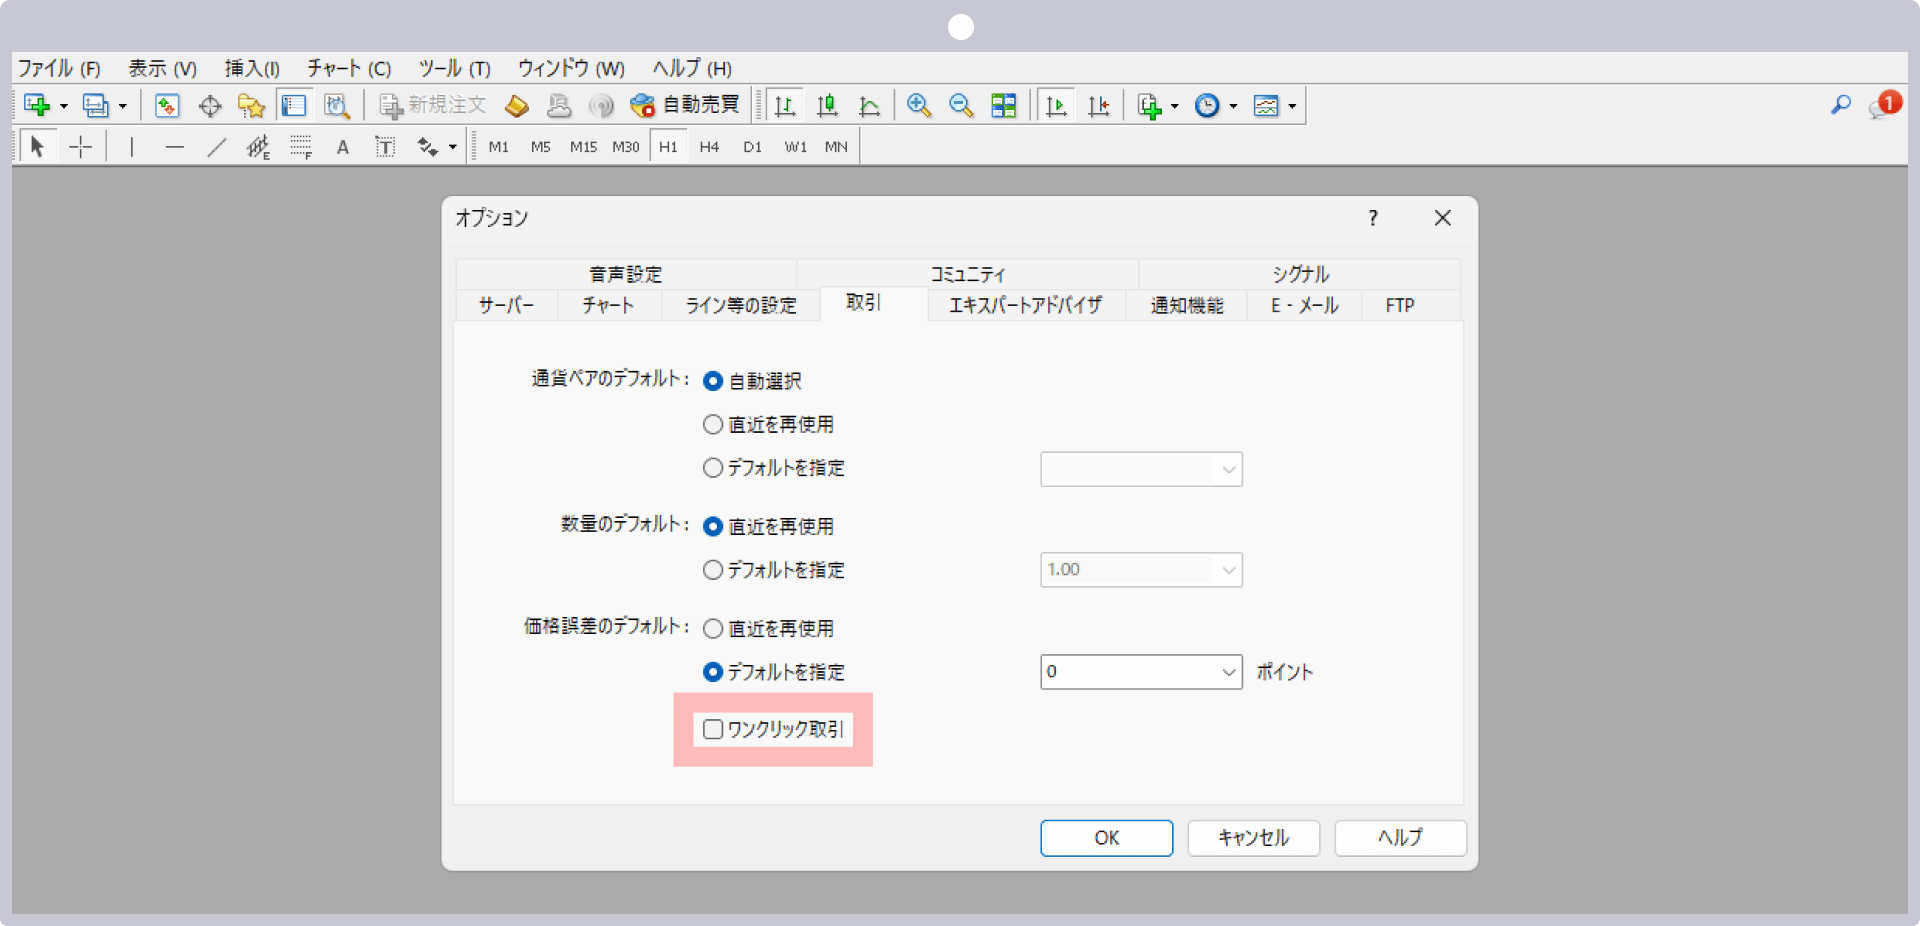Open the Market Watch icon
This screenshot has width=1920, height=926.
[x=167, y=105]
